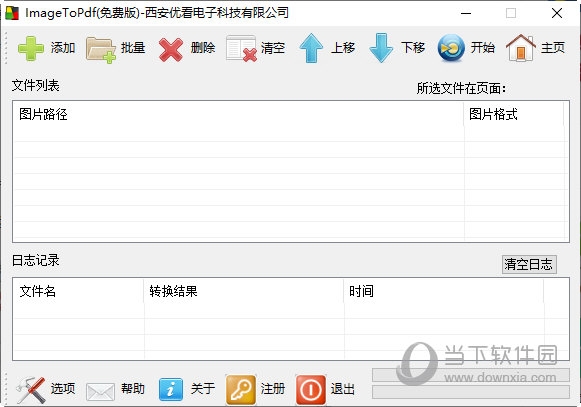Click the red X 删除 icon
This screenshot has height=407, width=581.
tap(170, 50)
